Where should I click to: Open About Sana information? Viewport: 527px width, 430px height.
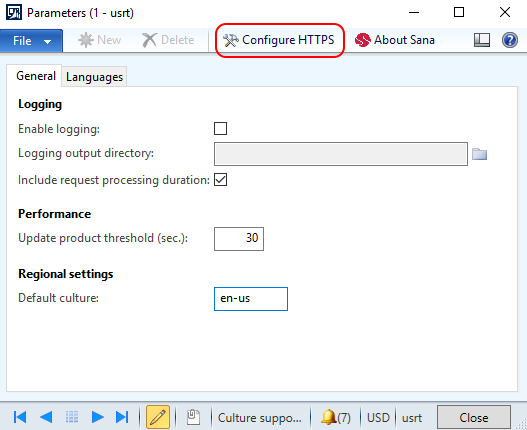395,40
